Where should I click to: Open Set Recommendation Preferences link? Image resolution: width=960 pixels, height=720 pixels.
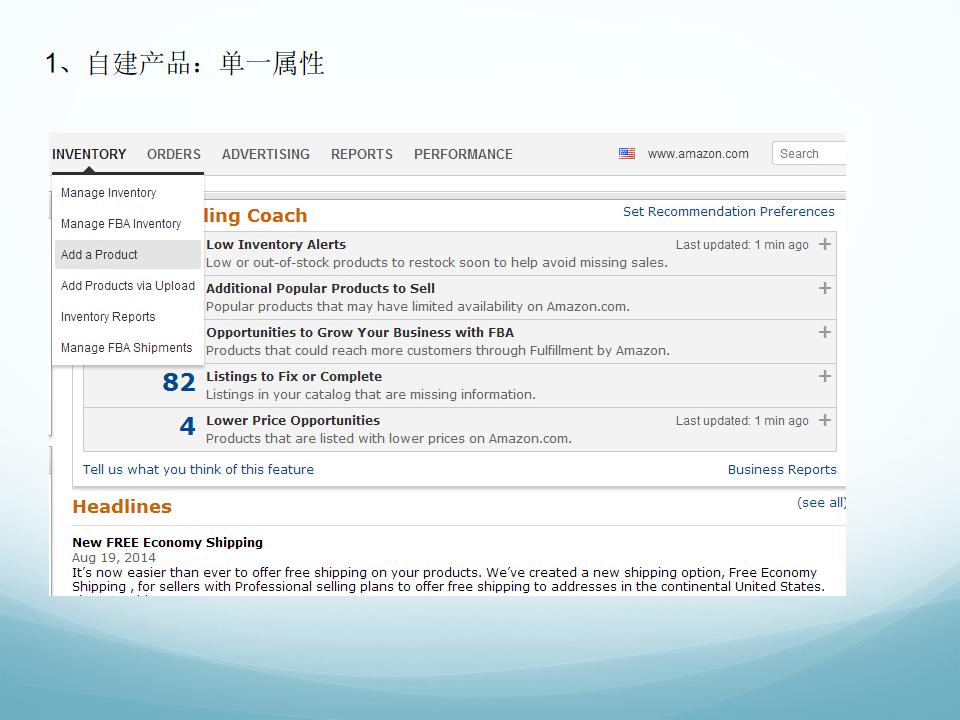[x=729, y=211]
